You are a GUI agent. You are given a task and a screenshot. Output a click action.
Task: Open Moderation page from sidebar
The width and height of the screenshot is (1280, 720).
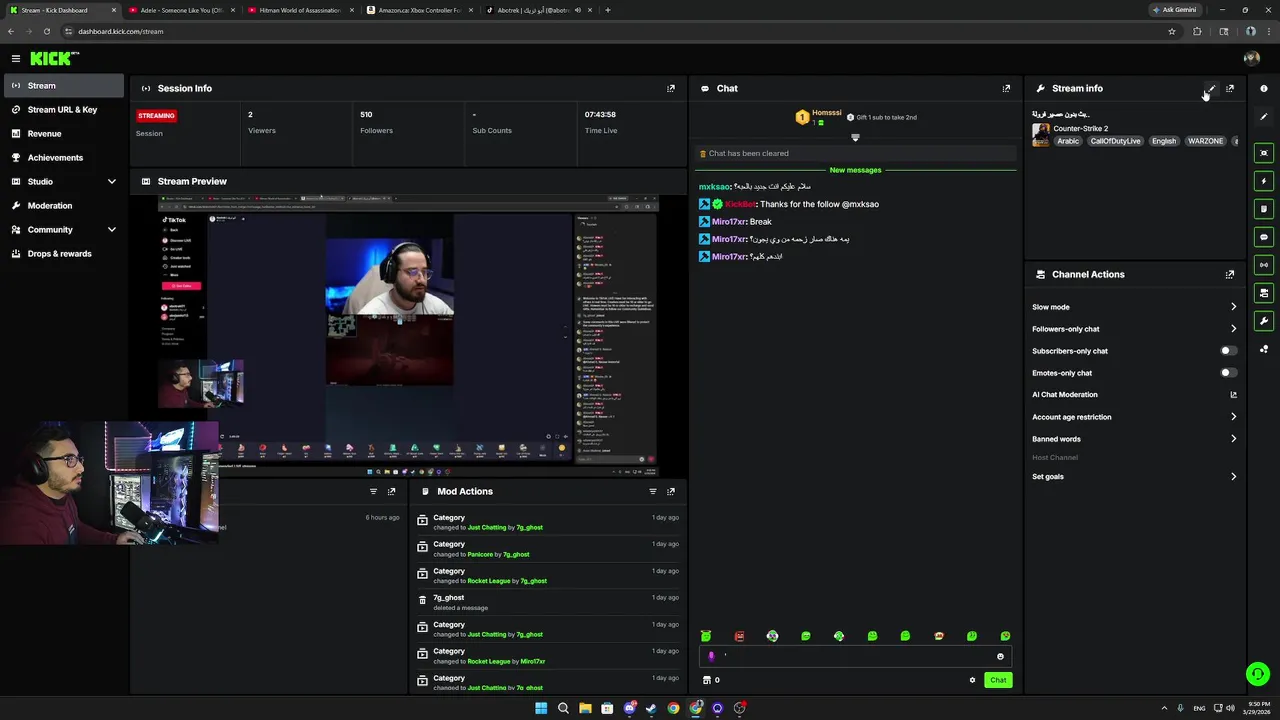click(64, 206)
